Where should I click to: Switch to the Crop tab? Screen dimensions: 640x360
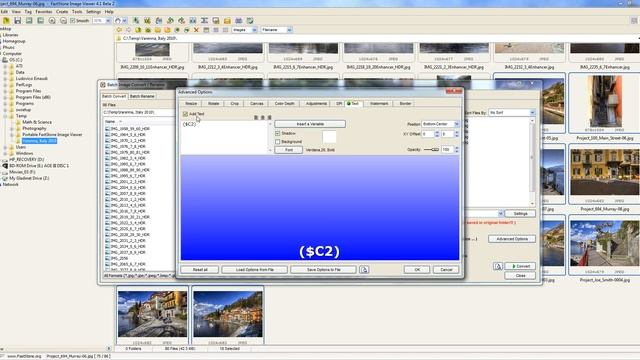(234, 104)
